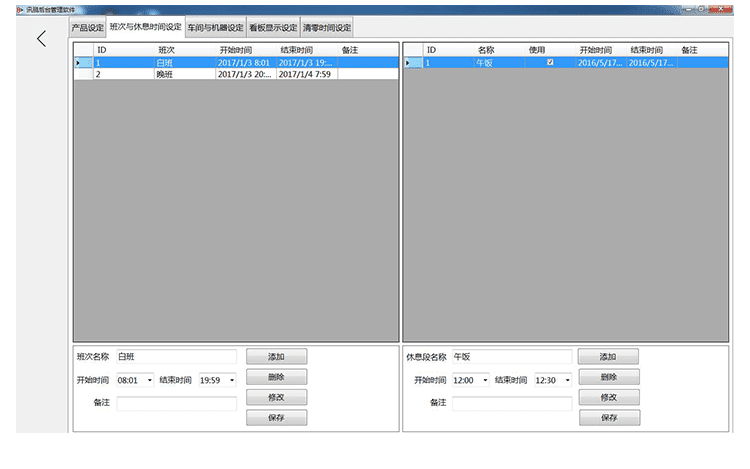This screenshot has height=469, width=750.
Task: Open the 车间与机器设定 tab
Action: [215, 27]
